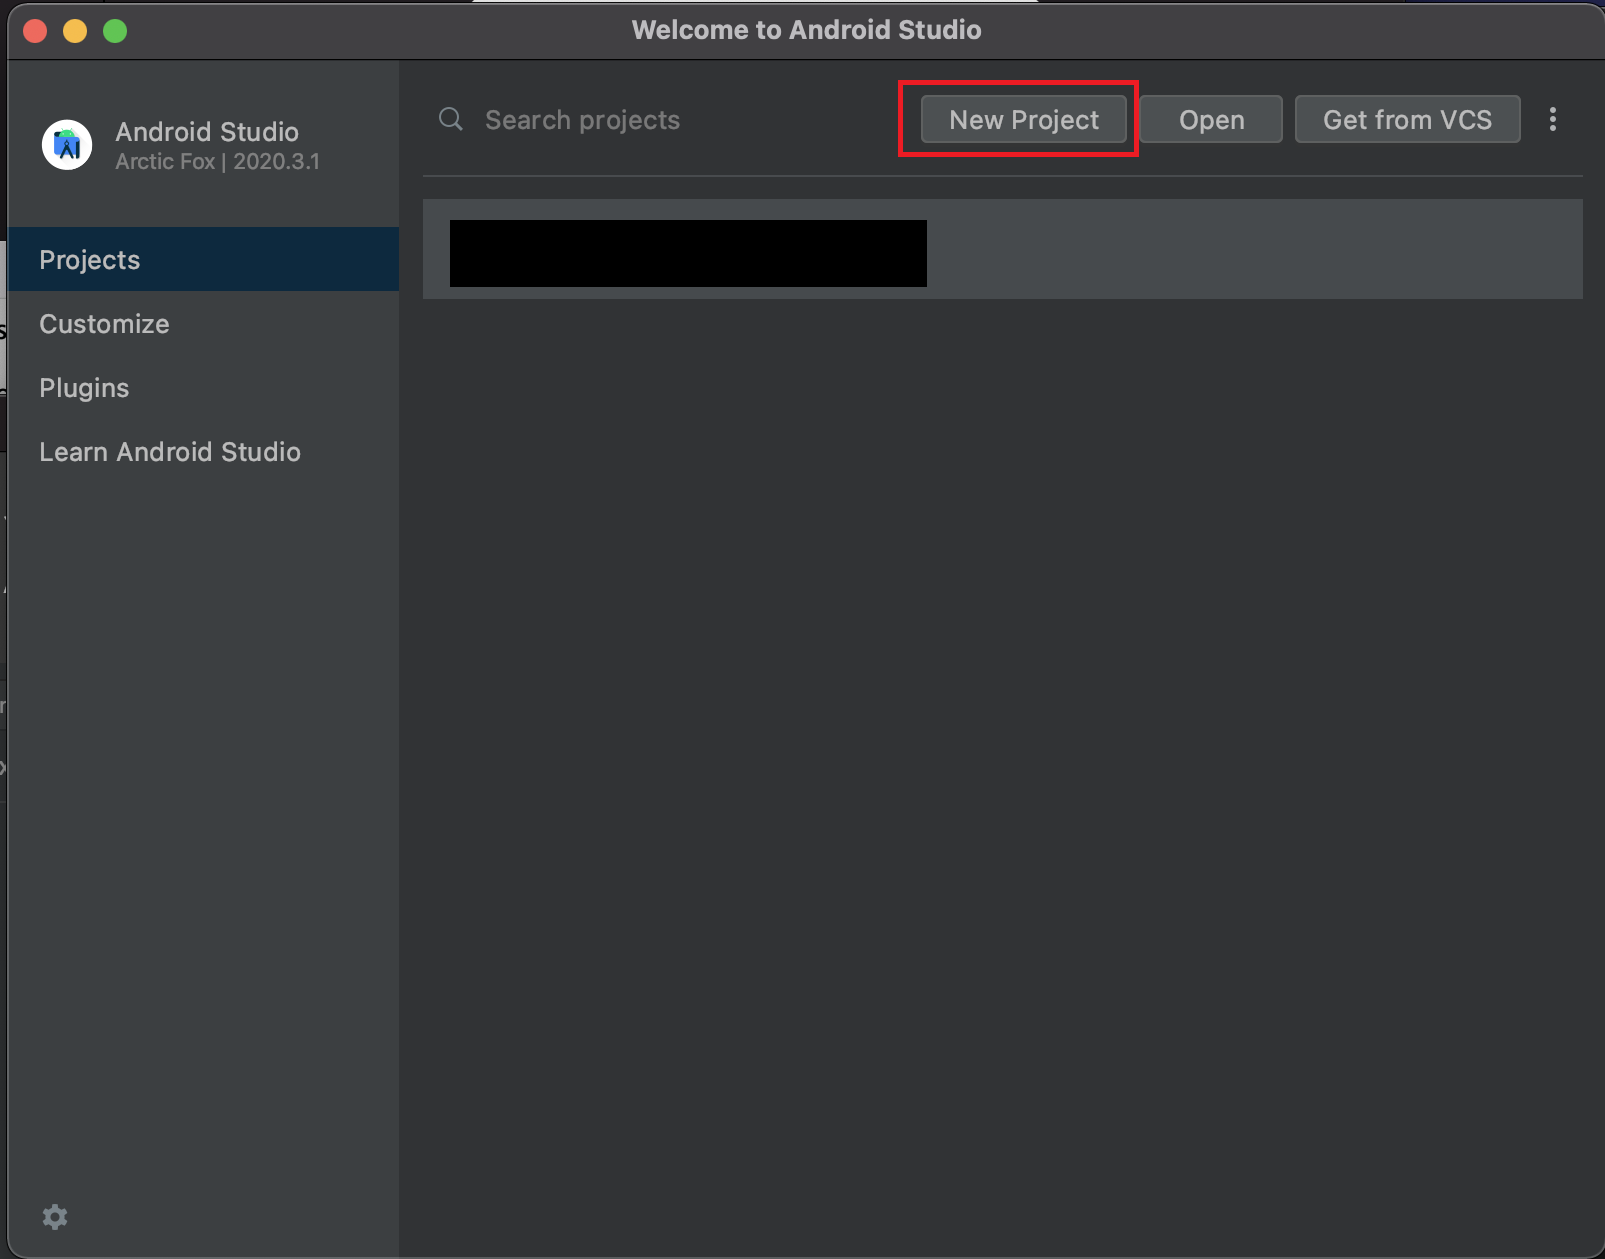Image resolution: width=1605 pixels, height=1259 pixels.
Task: Click the New Project button
Action: 1023,120
